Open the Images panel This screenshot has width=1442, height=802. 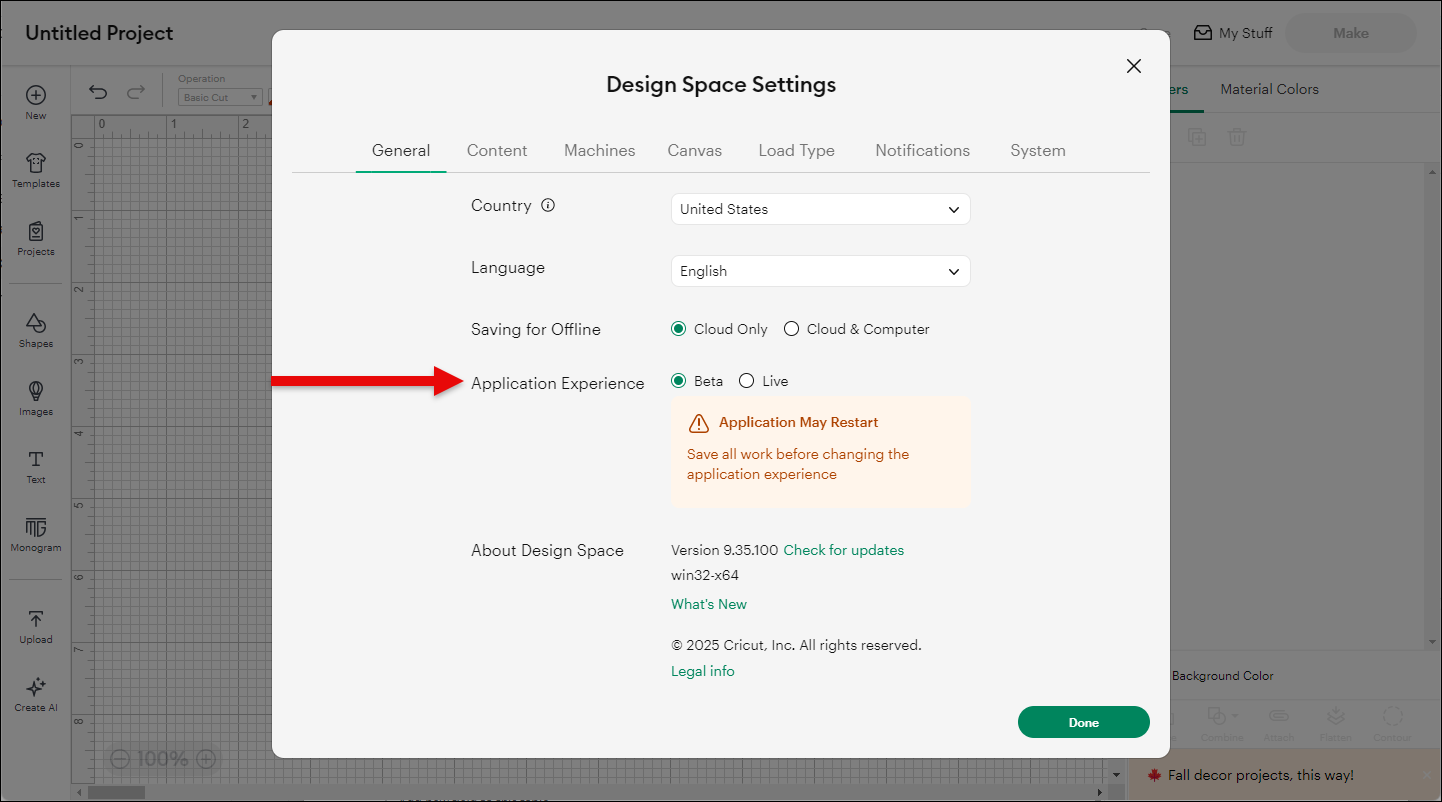35,395
